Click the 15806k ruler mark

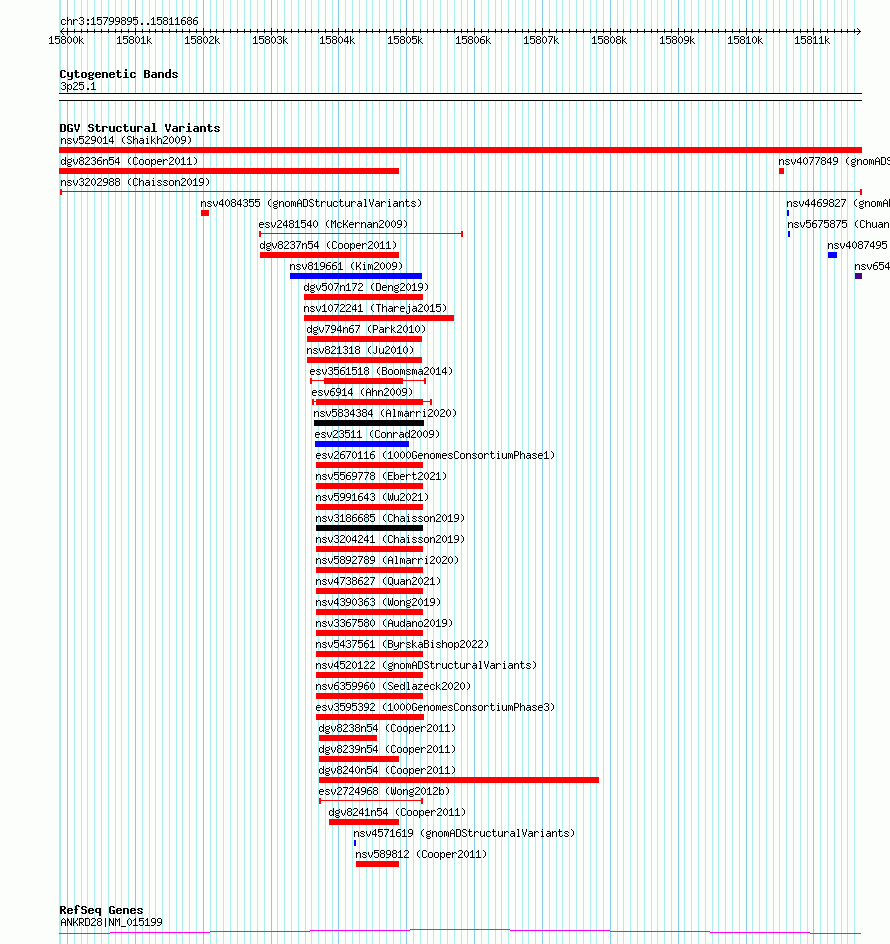(x=473, y=40)
